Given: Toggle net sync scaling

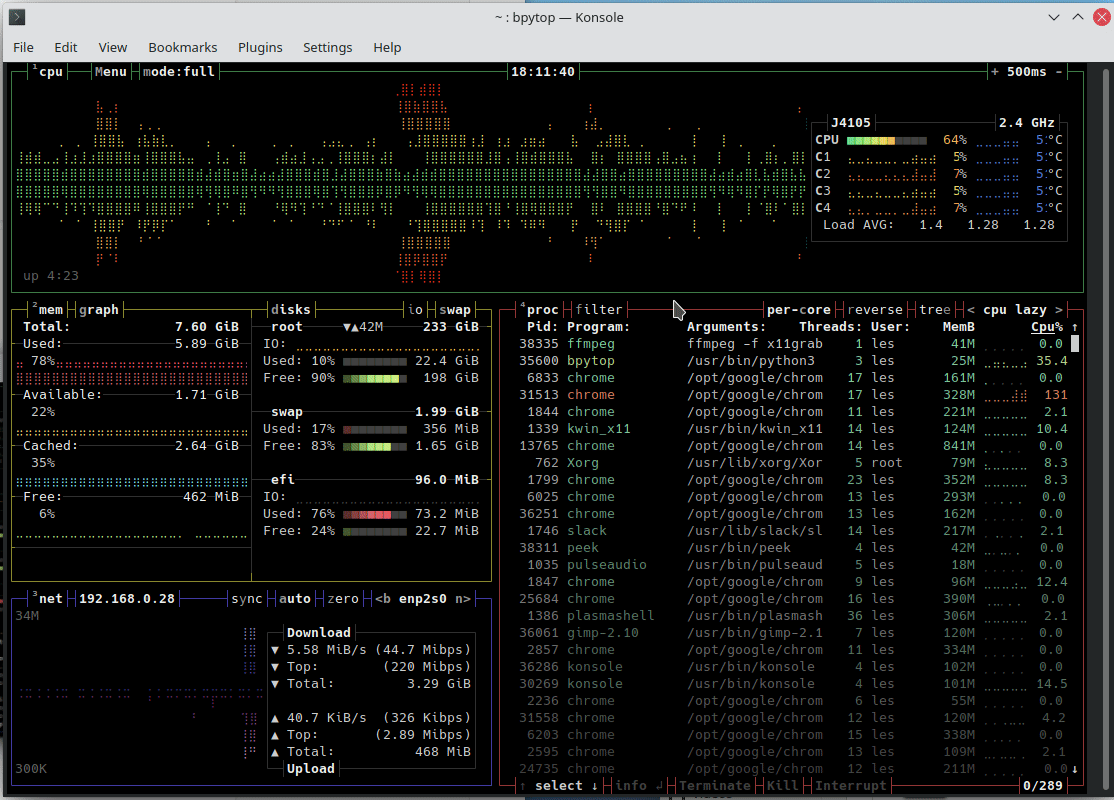Looking at the screenshot, I should (247, 599).
